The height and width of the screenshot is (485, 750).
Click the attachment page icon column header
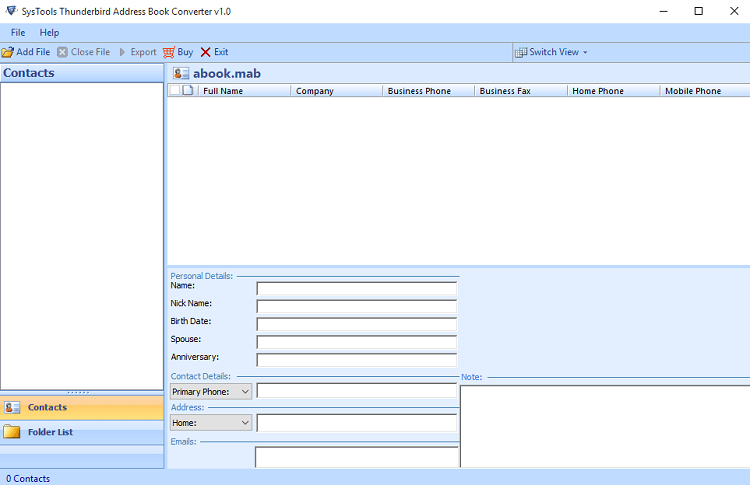[188, 90]
